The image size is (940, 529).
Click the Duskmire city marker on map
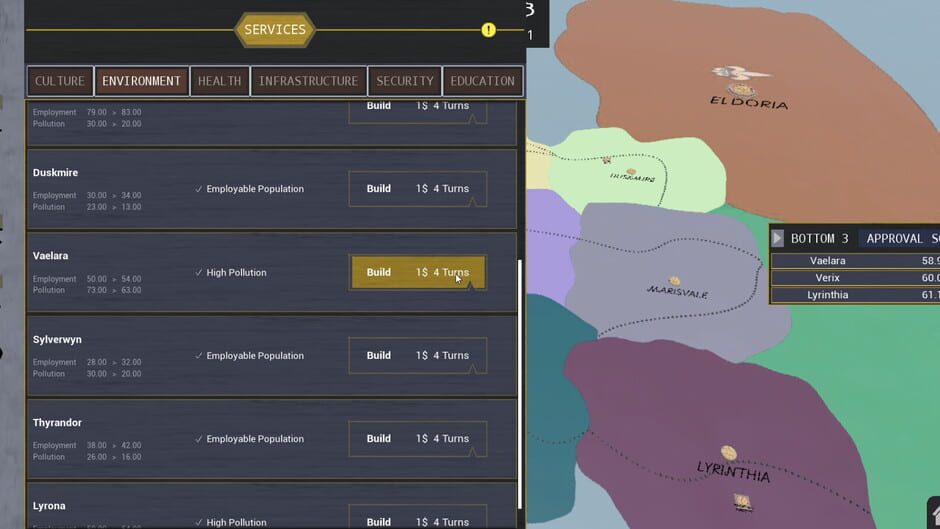pos(606,159)
